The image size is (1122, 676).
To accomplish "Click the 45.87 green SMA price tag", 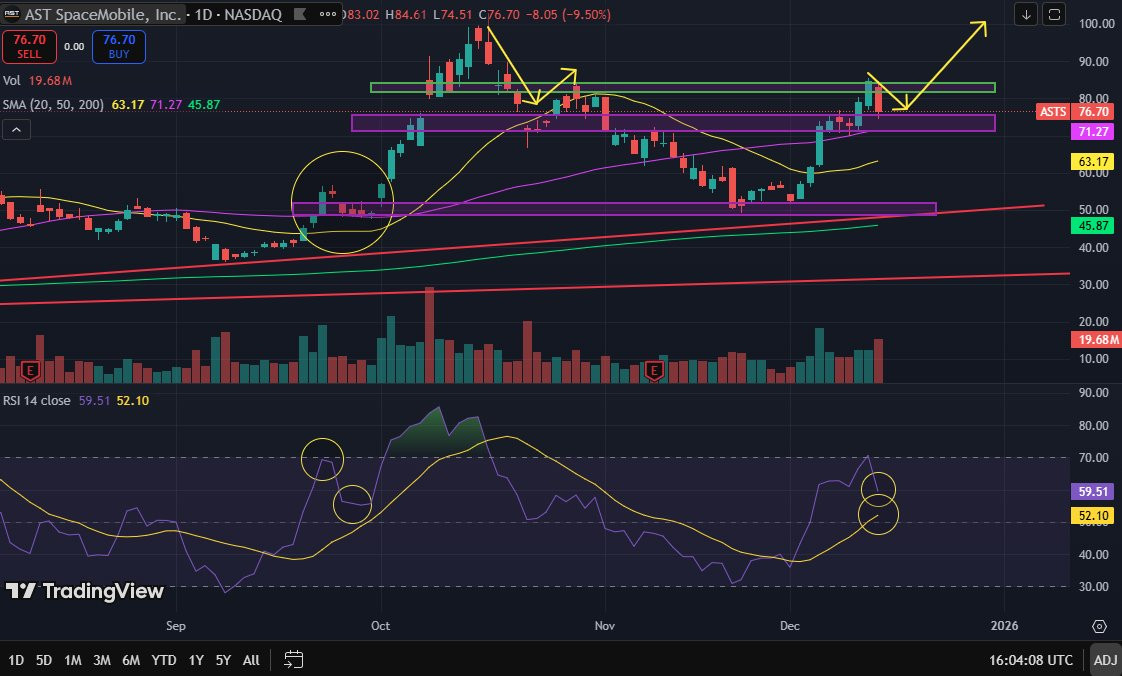I will pos(1093,225).
